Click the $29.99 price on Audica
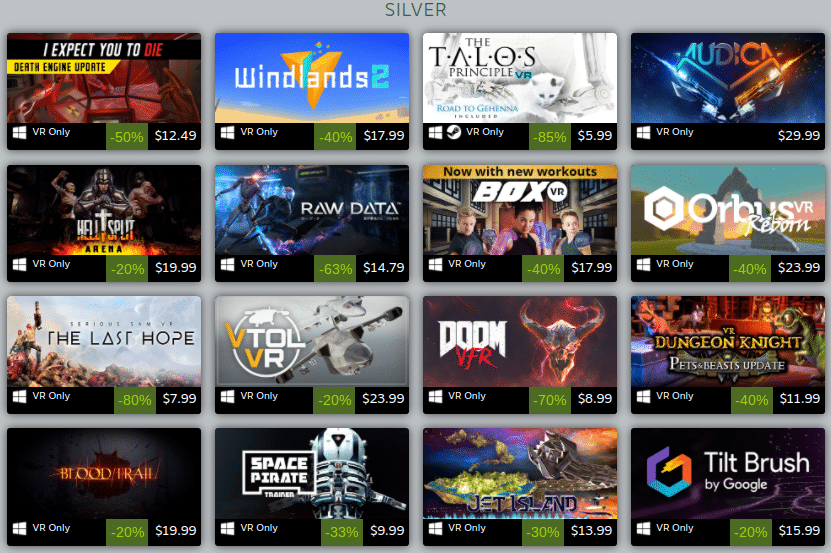Screen dimensions: 831x553 (x=799, y=136)
